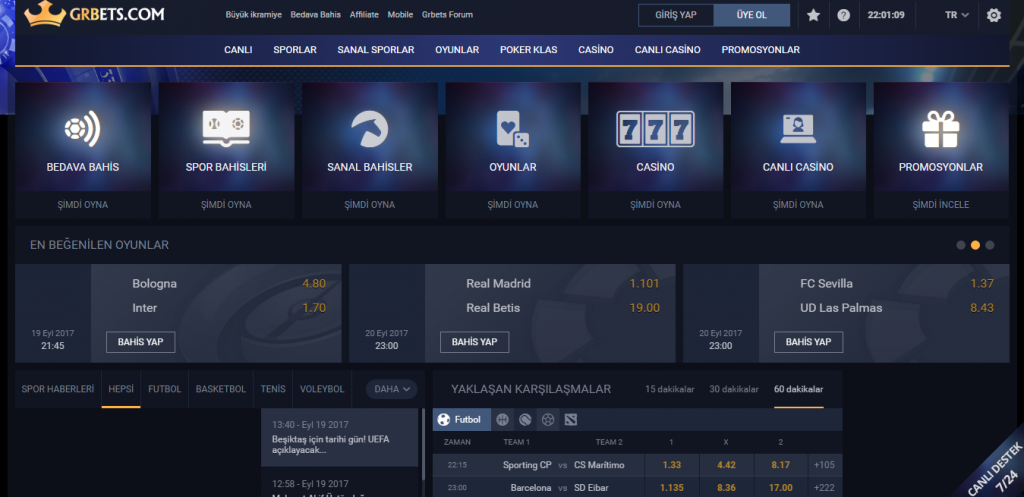Open the POKER KLAS menu
The image size is (1024, 497).
pos(528,50)
